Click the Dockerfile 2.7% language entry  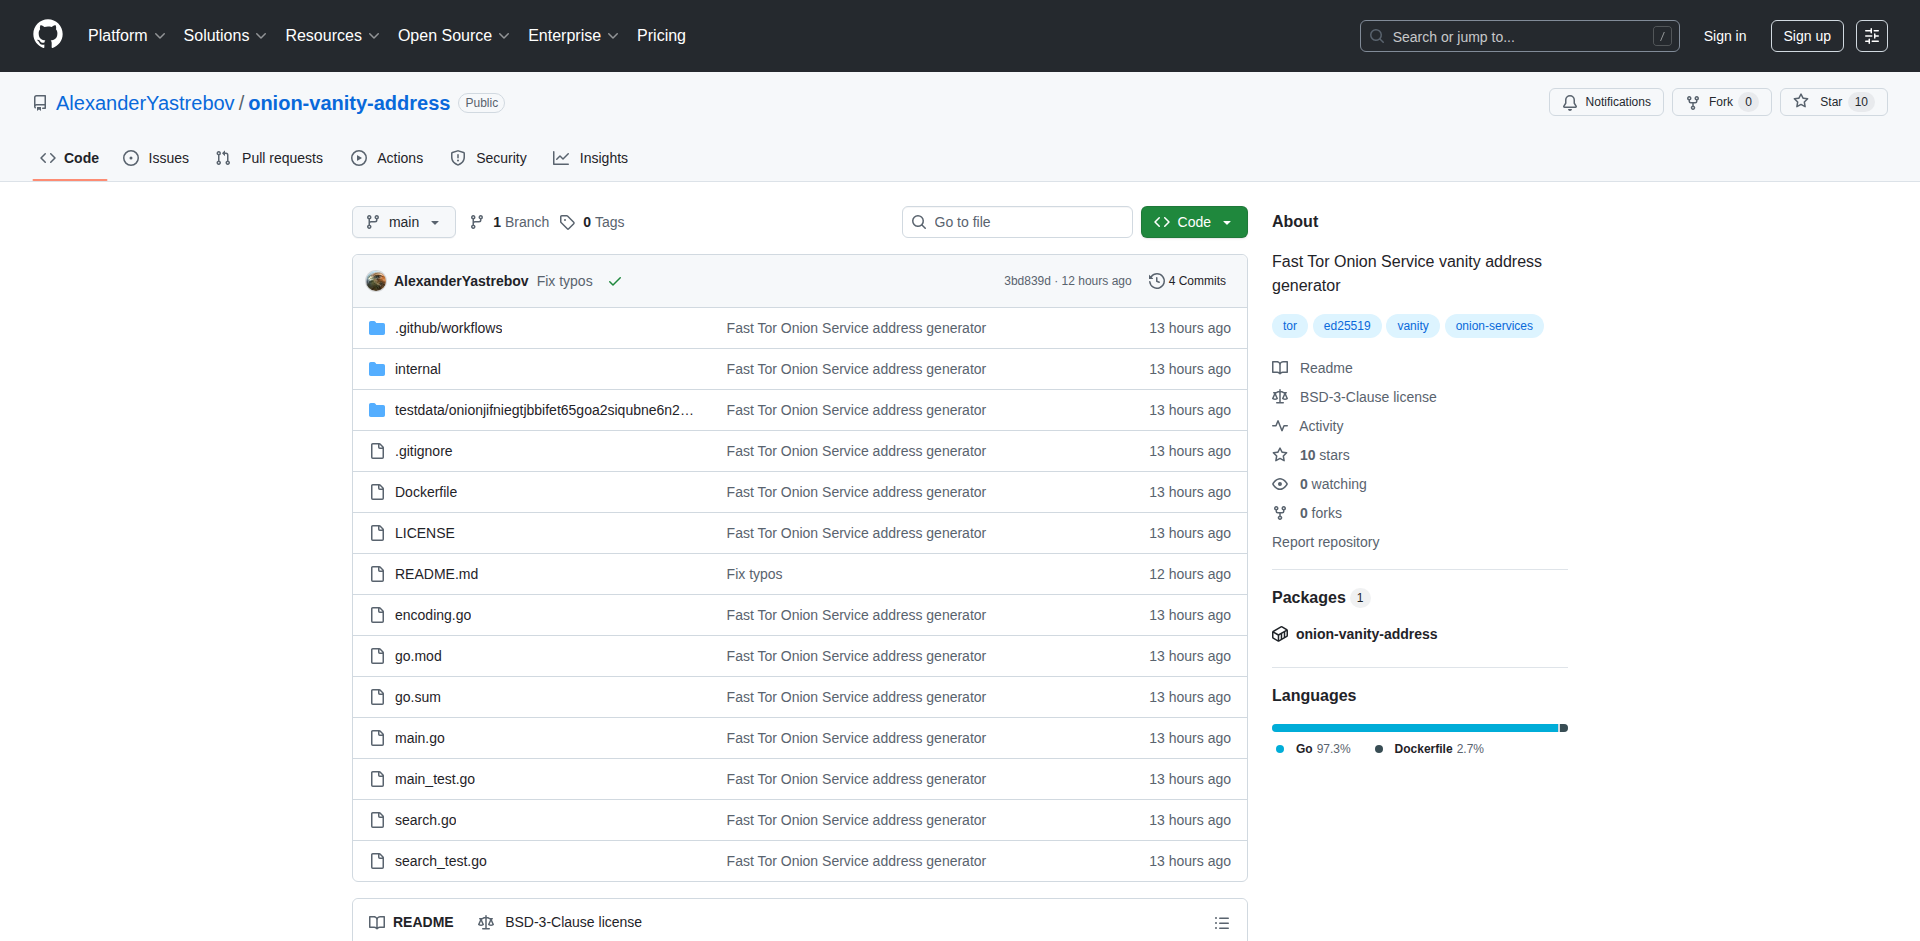1429,749
